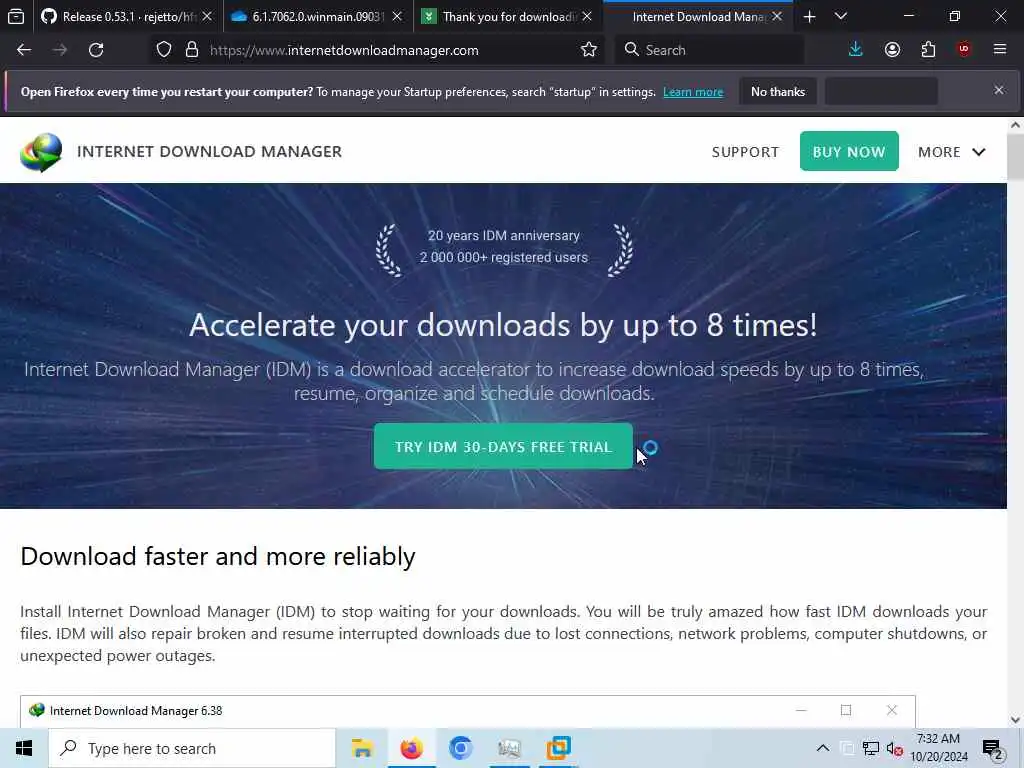Viewport: 1024px width, 768px height.
Task: Close the Thank you for downloading tab
Action: [587, 16]
